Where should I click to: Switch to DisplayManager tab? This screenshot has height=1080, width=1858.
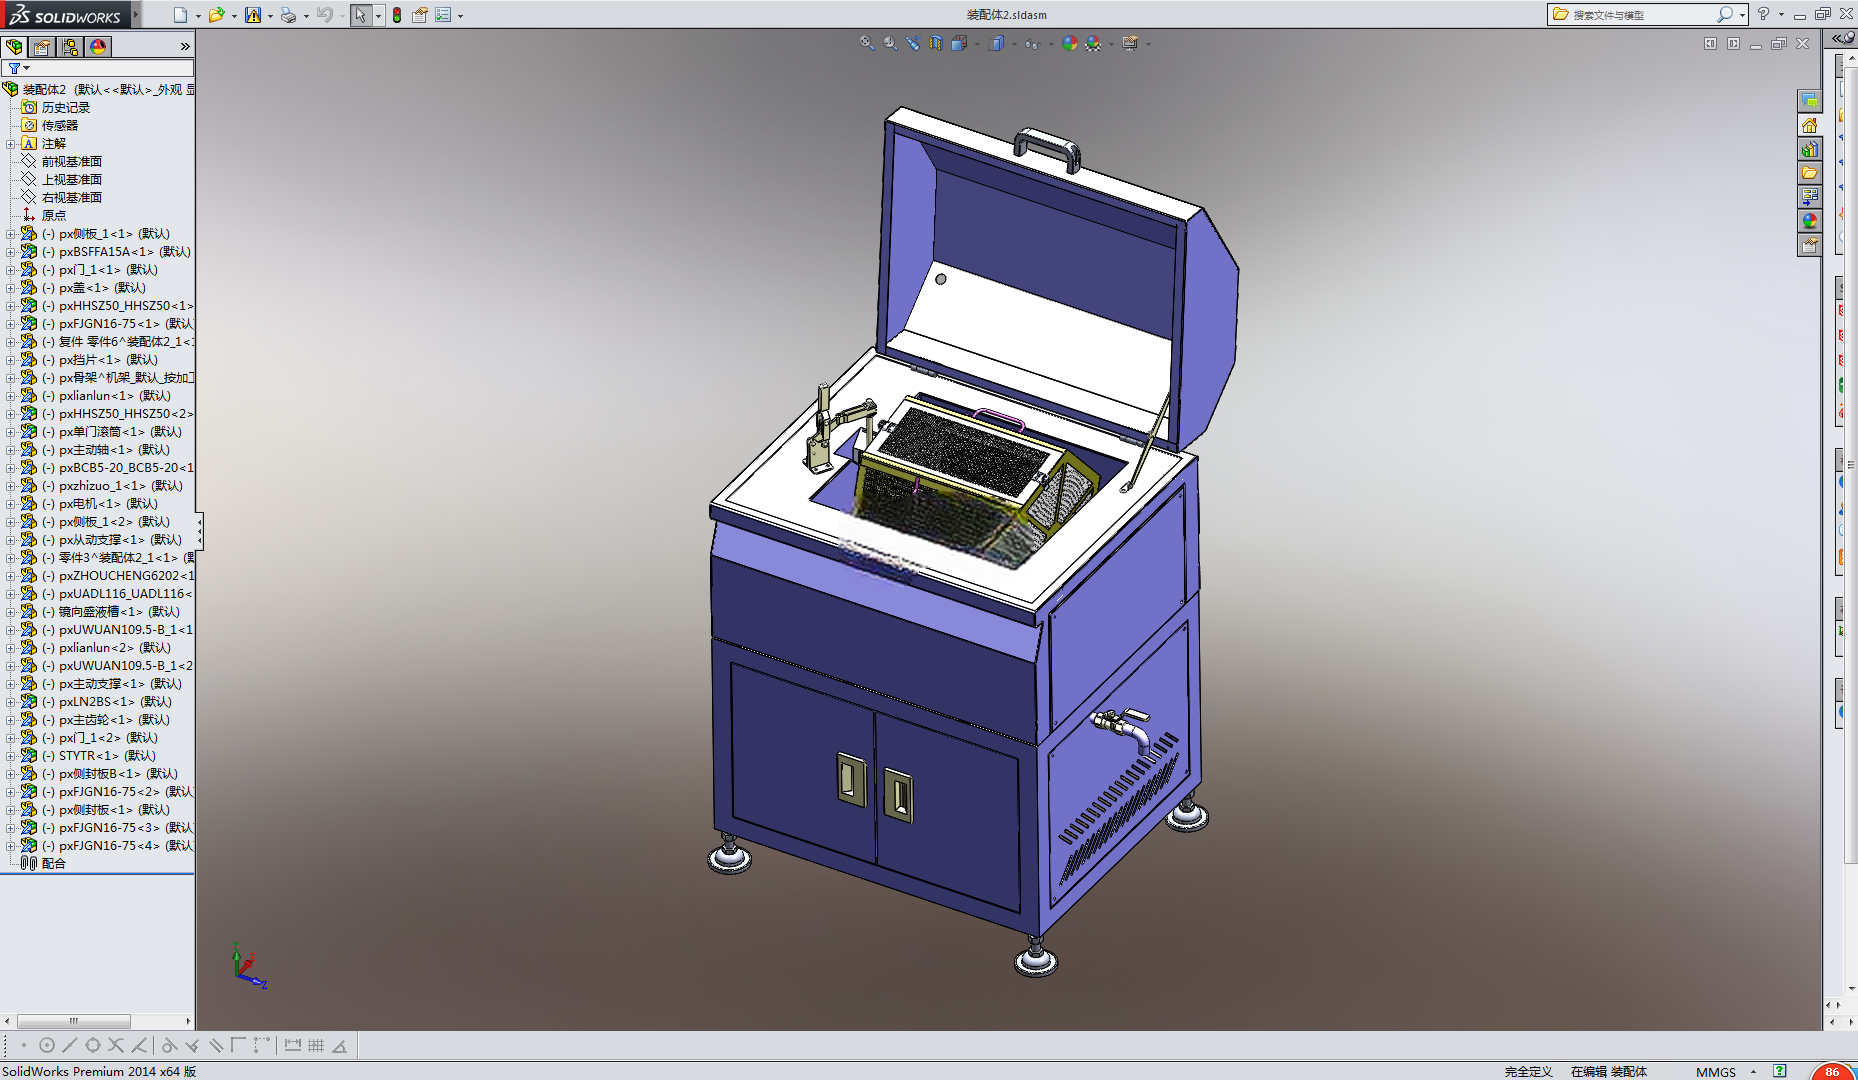pos(98,47)
